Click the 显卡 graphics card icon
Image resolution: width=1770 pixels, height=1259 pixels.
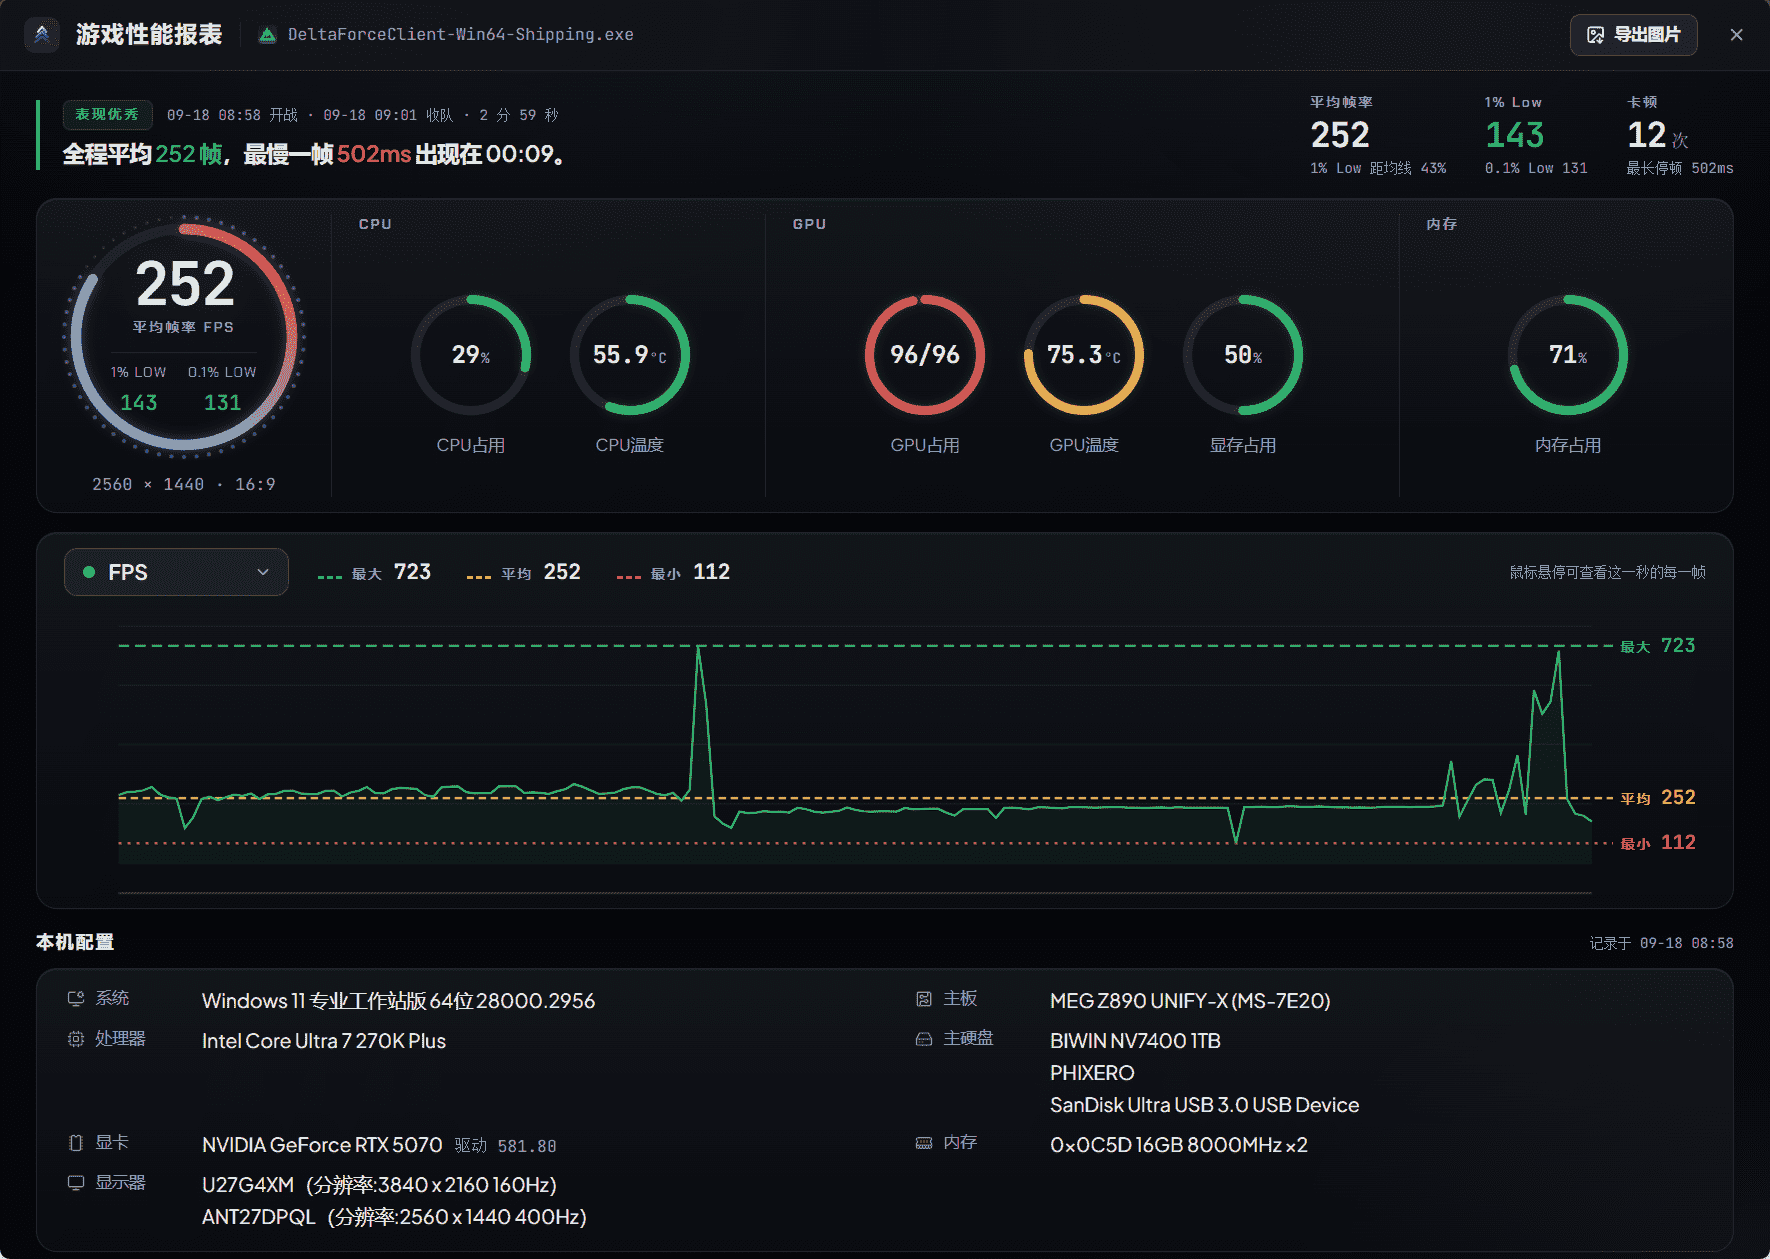(76, 1143)
